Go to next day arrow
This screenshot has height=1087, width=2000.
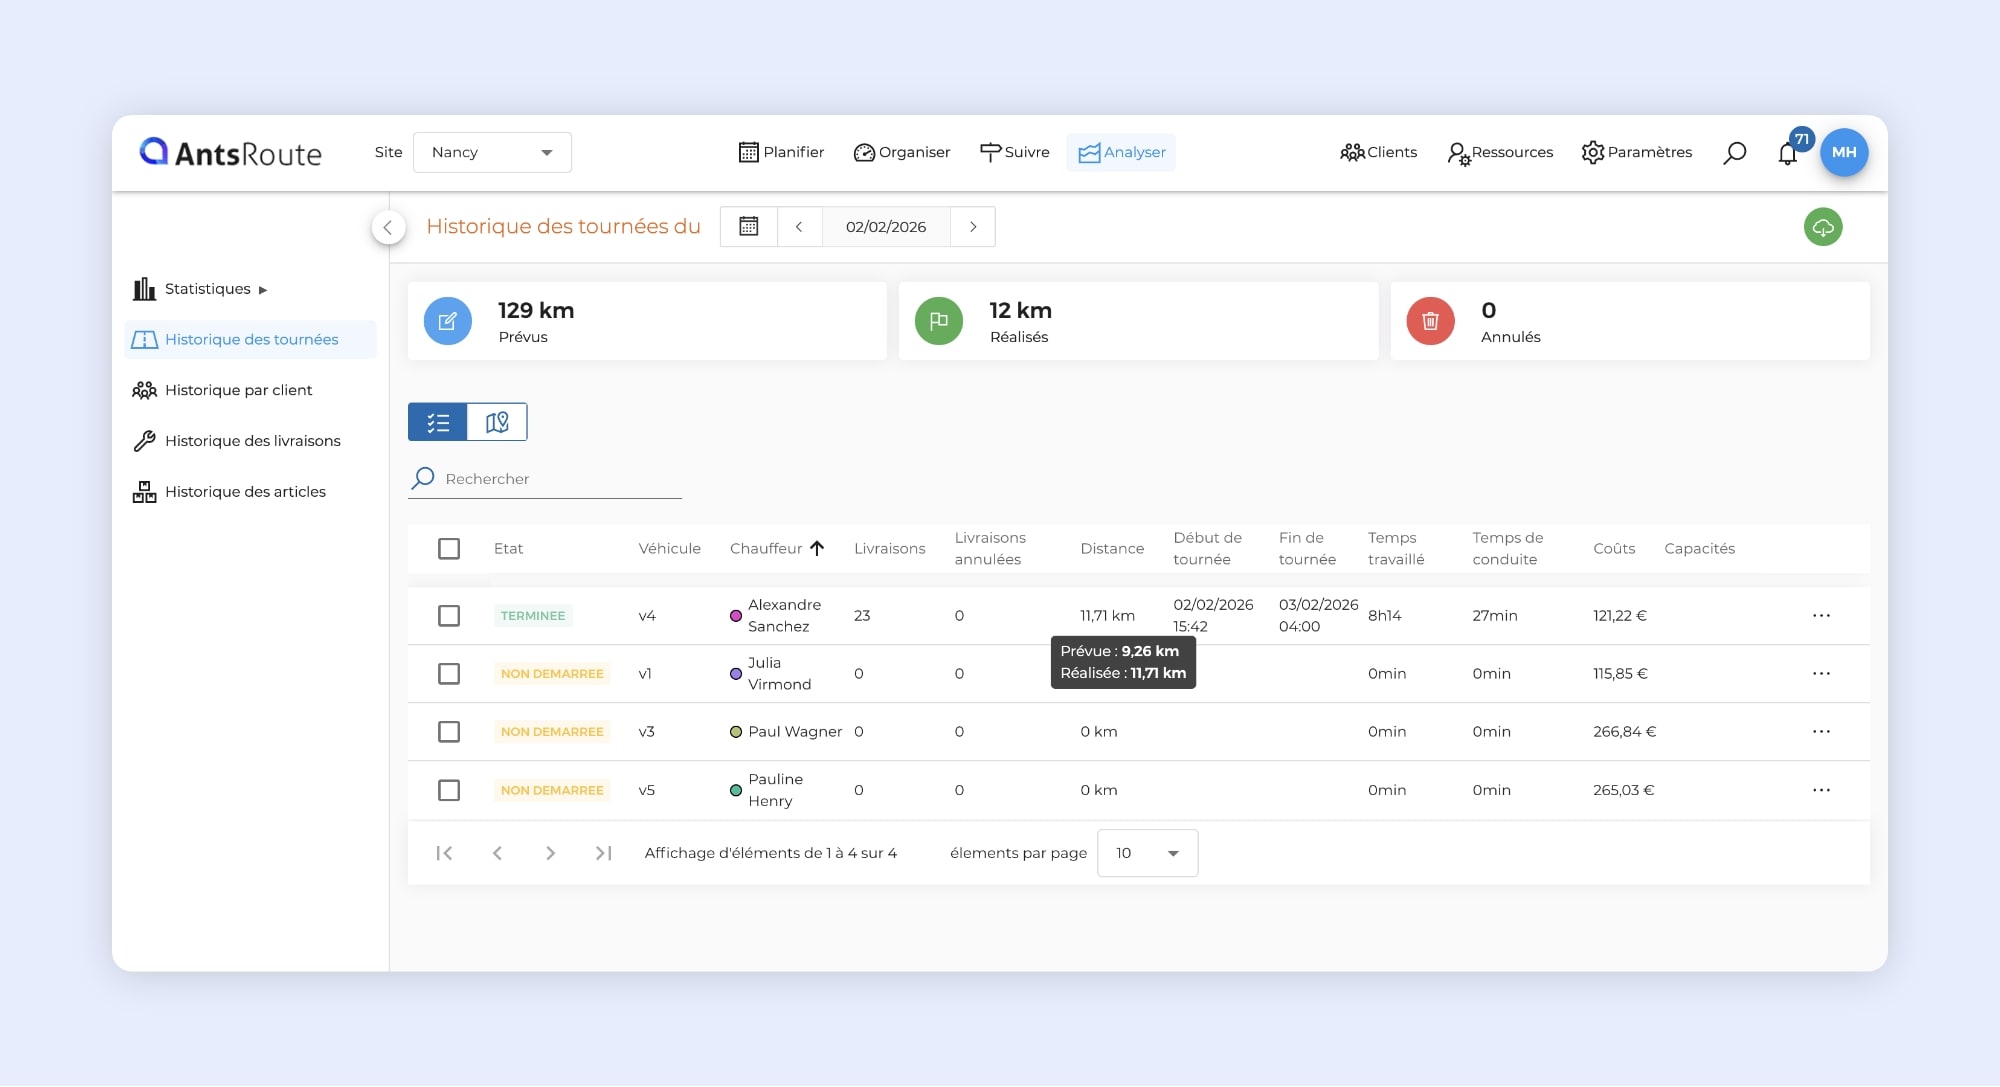tap(972, 227)
